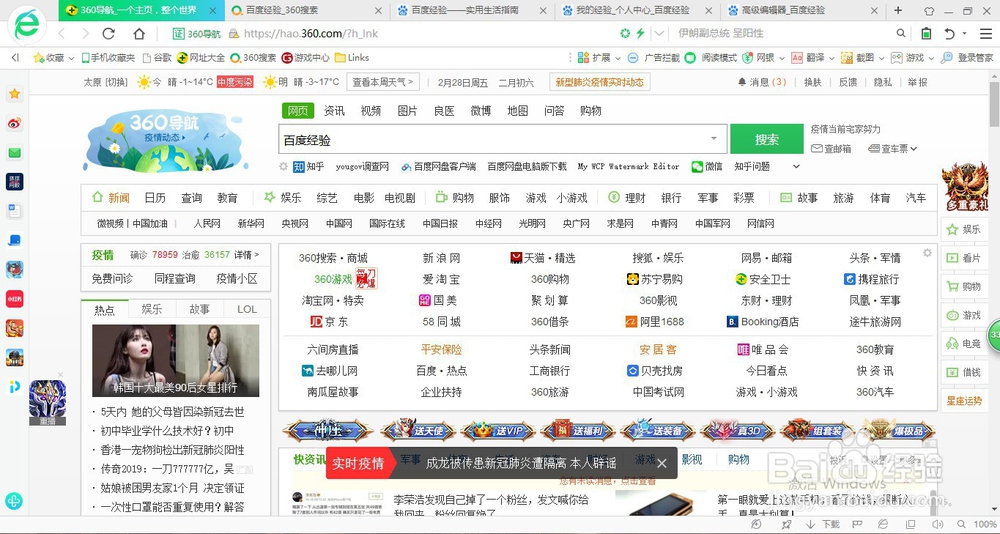Open the browser home page icon
Screen dimensions: 1000x534
pyautogui.click(x=139, y=34)
